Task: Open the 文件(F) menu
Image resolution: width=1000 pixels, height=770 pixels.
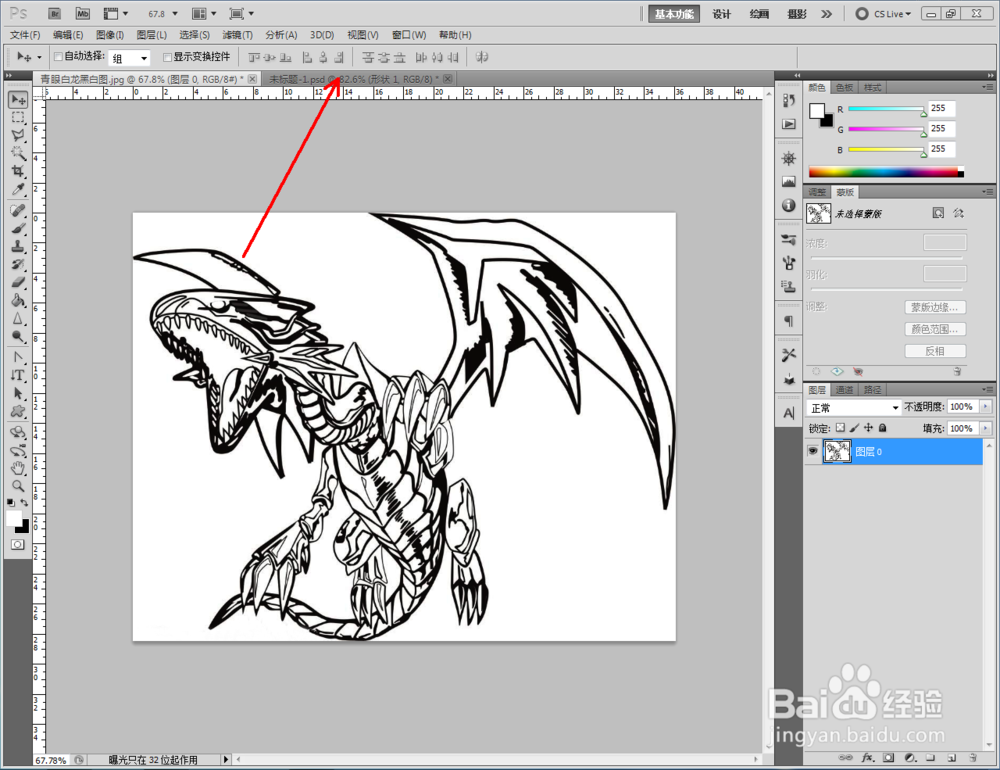Action: click(x=25, y=35)
